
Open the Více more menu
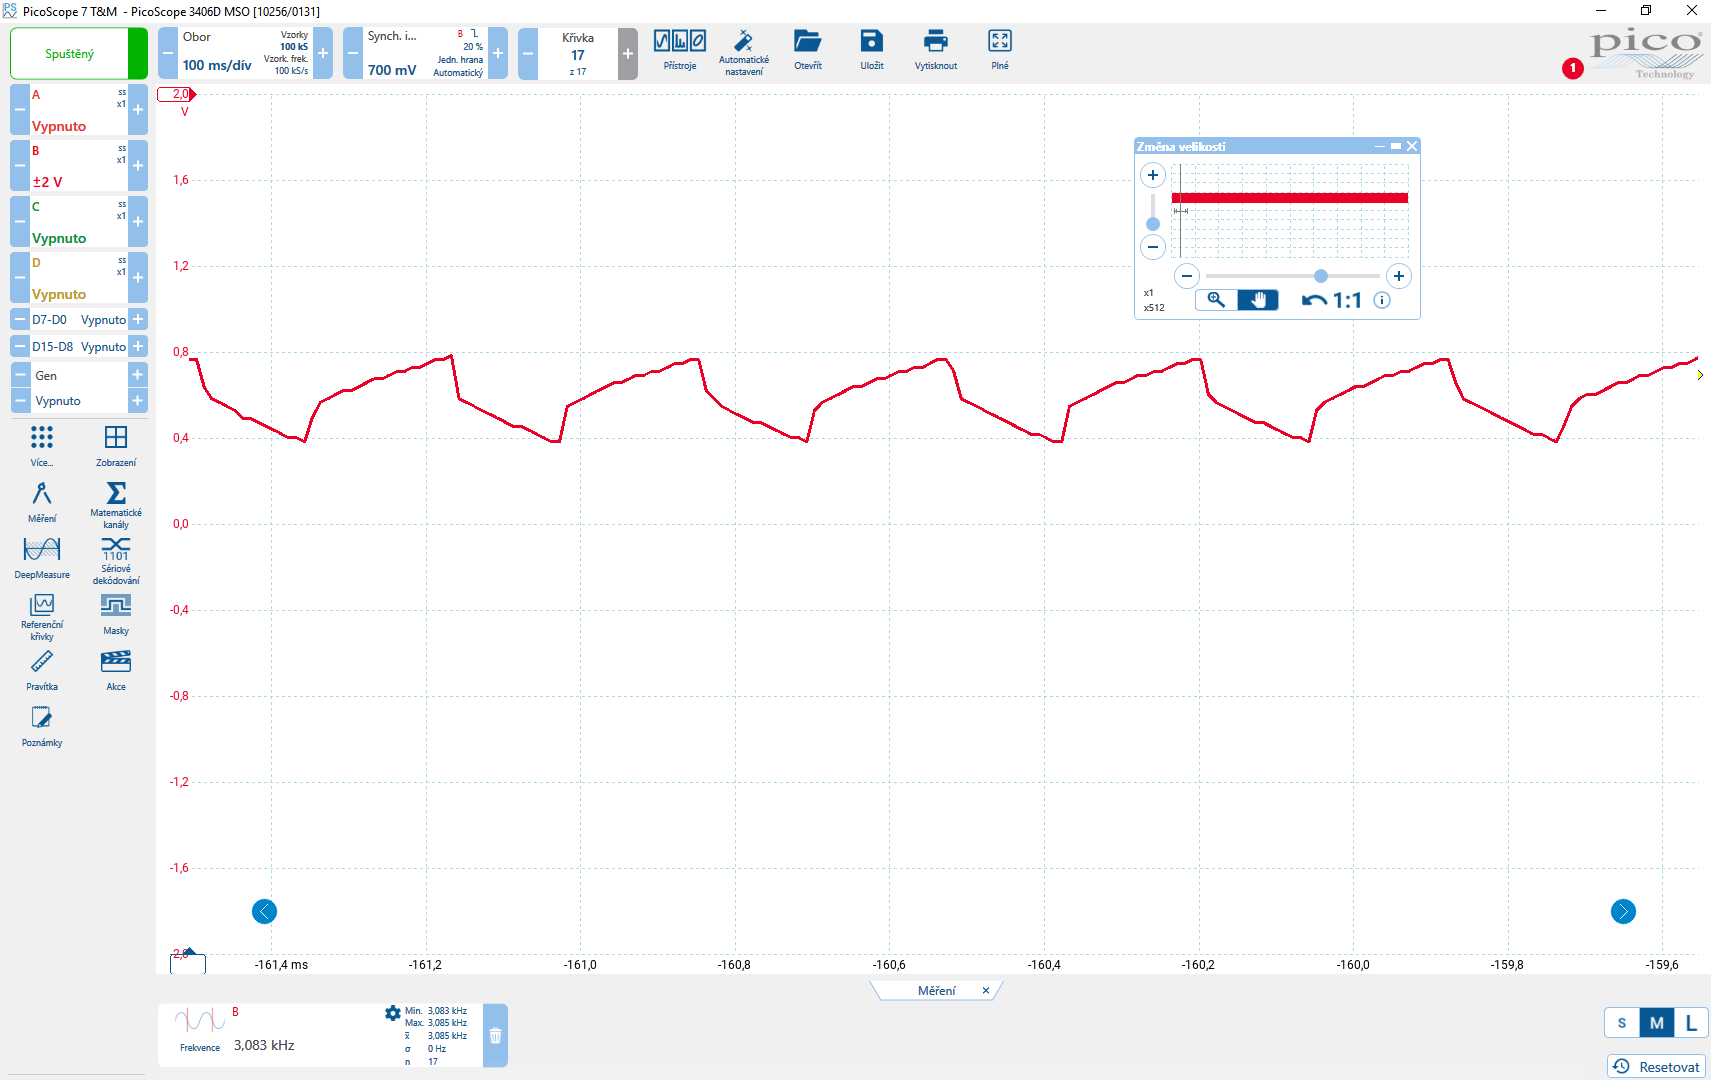point(42,445)
